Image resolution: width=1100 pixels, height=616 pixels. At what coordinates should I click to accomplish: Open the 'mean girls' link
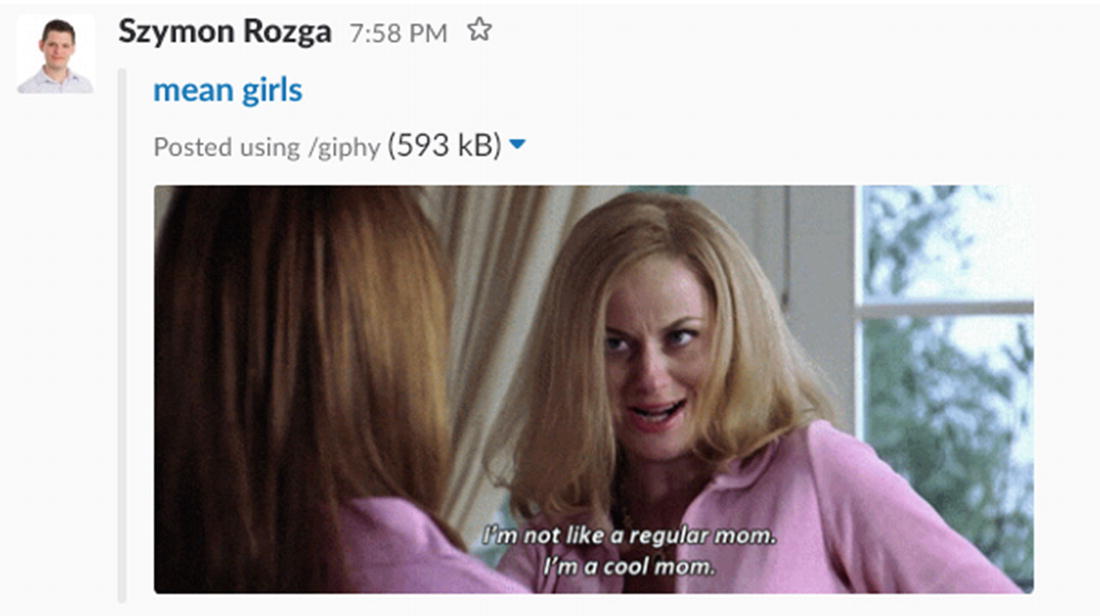[x=228, y=90]
